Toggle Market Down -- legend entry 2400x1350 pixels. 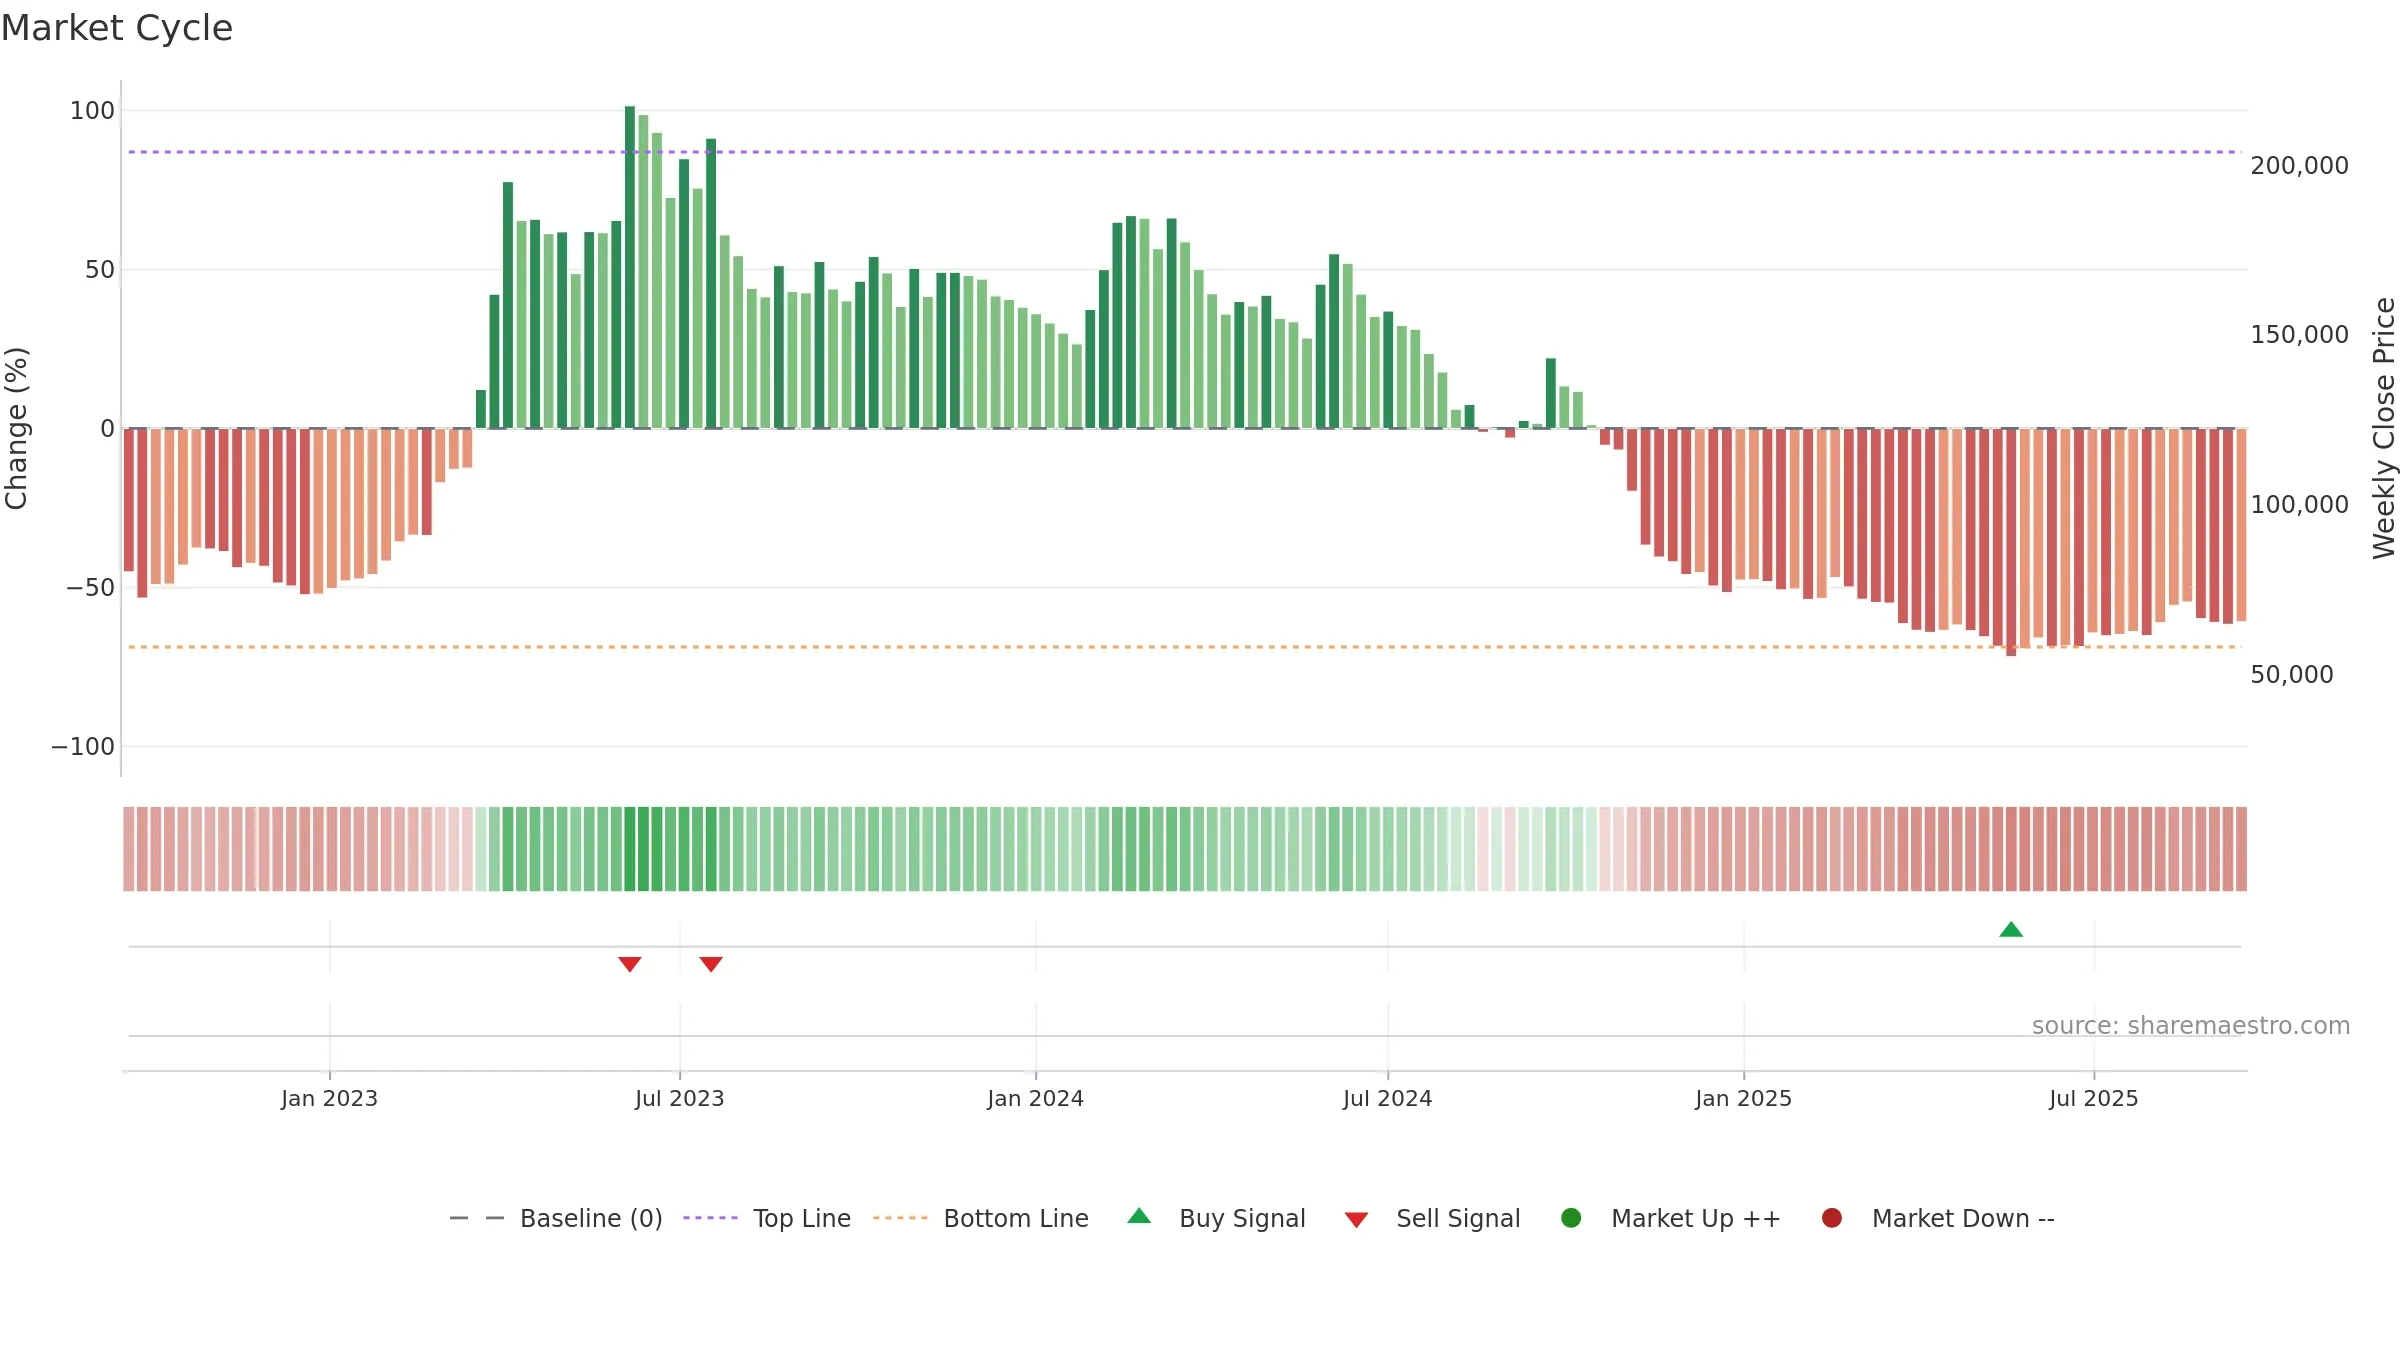coord(1938,1218)
